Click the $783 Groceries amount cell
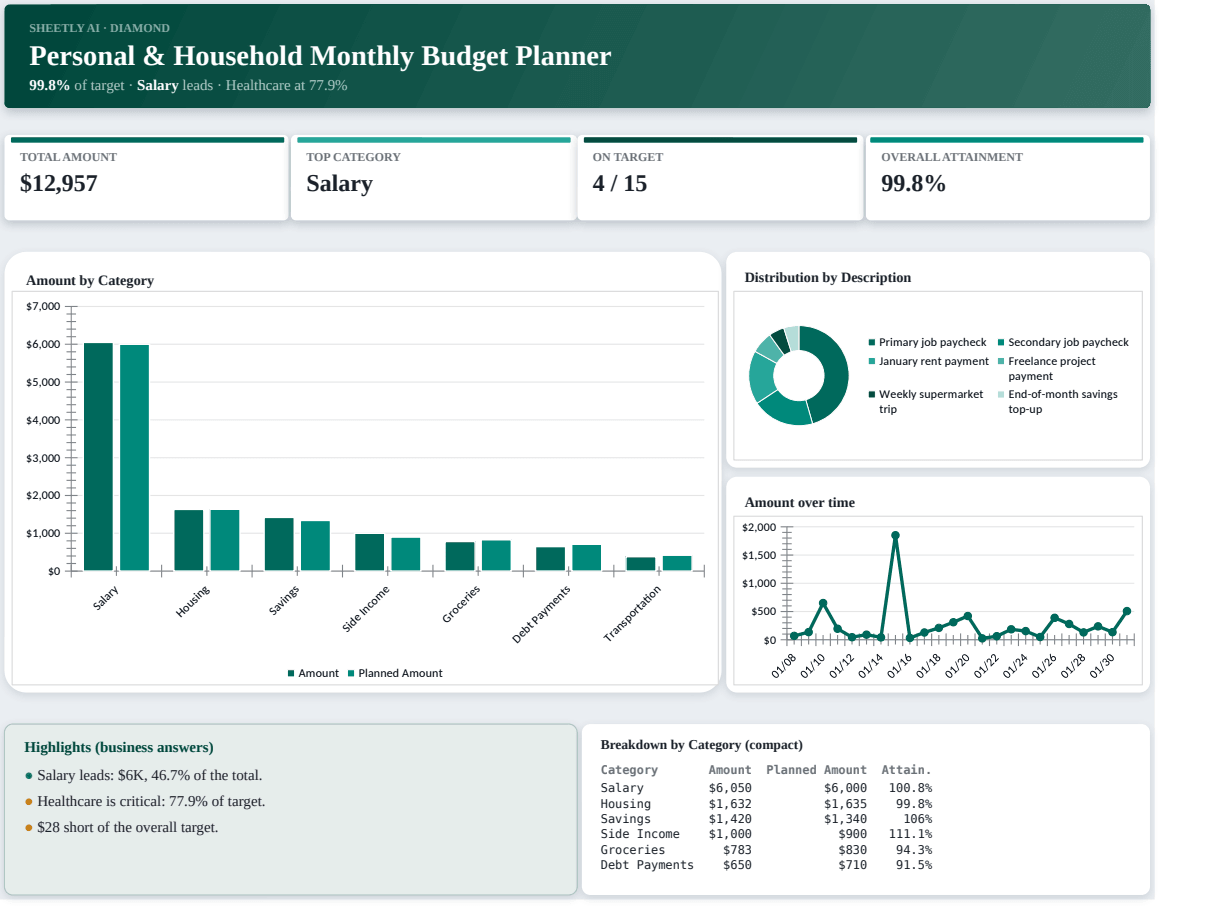The image size is (1227, 922). (x=737, y=850)
